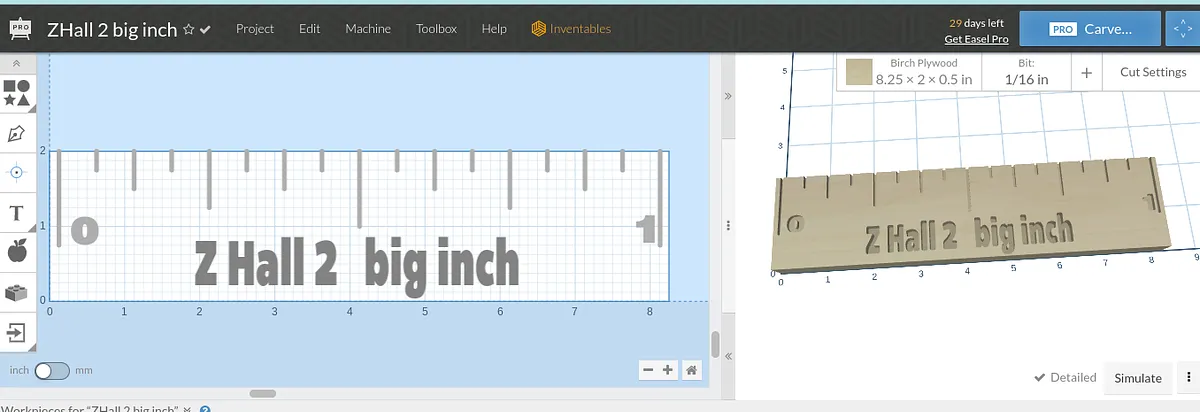The width and height of the screenshot is (1200, 412).
Task: Zoom in the design canvas
Action: point(668,370)
